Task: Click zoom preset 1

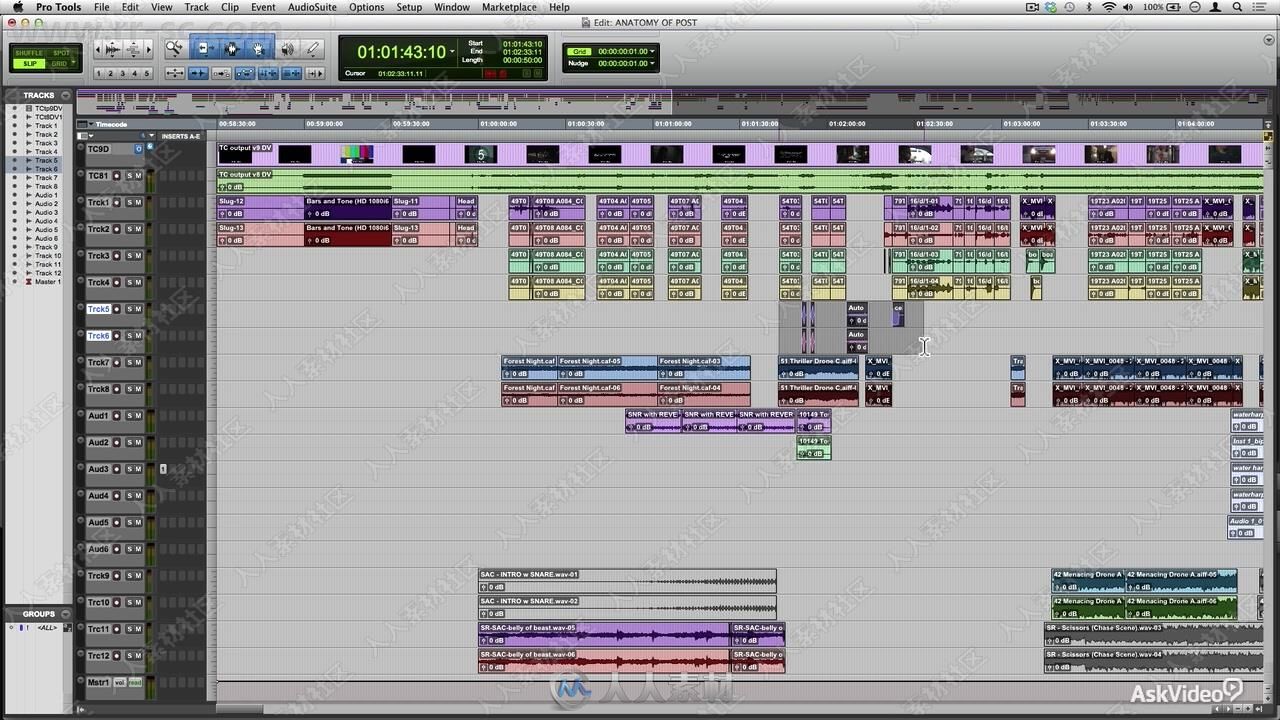Action: point(99,73)
